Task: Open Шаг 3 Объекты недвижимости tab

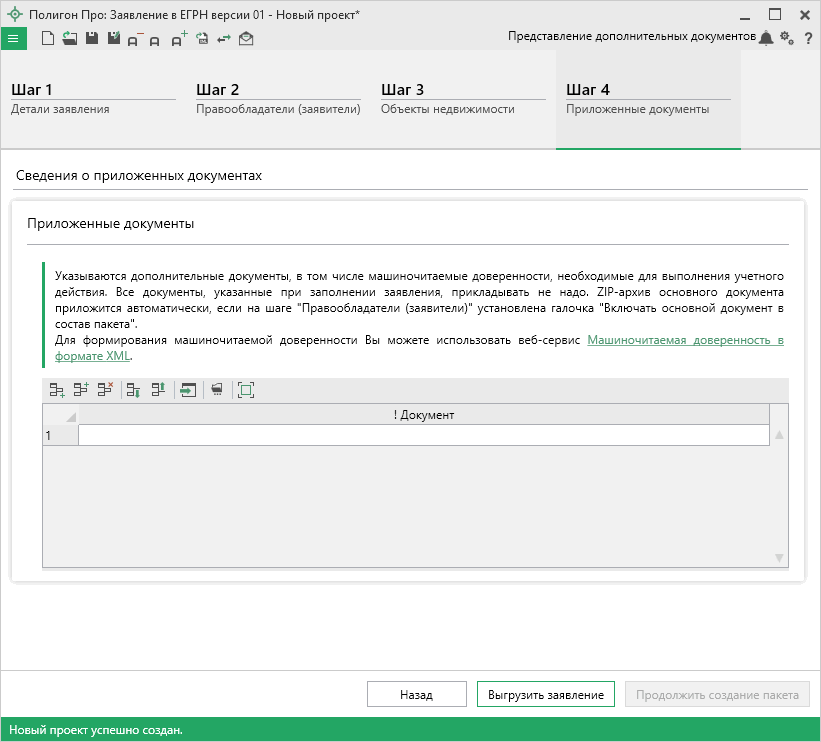Action: tap(462, 99)
